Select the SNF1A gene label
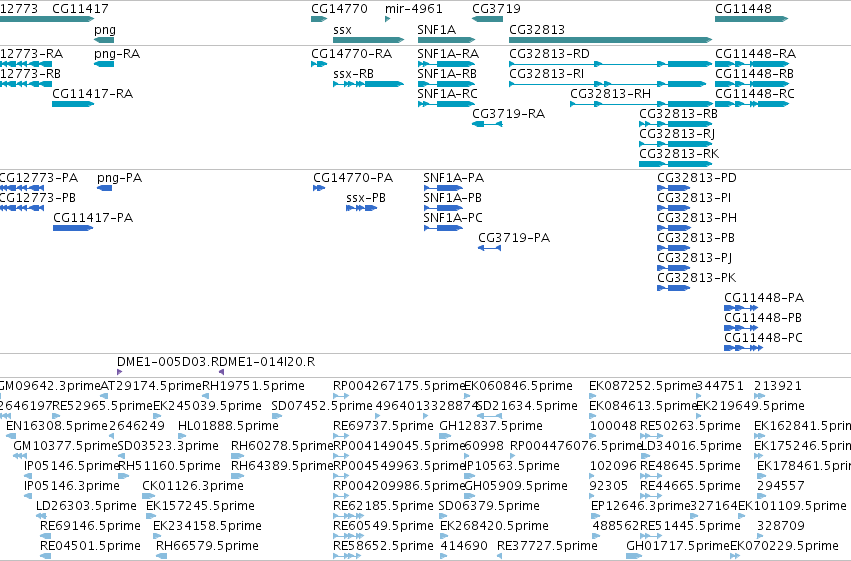Image resolution: width=851 pixels, height=561 pixels. [436, 30]
